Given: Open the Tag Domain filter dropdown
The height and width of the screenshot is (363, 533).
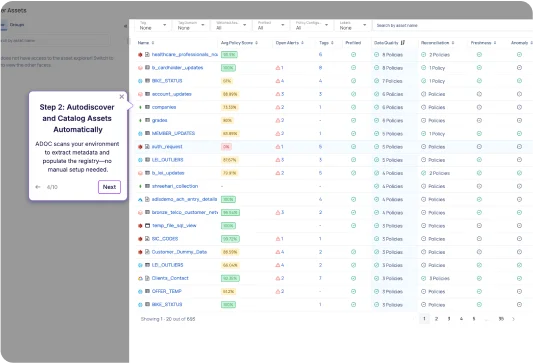Looking at the screenshot, I should point(191,25).
